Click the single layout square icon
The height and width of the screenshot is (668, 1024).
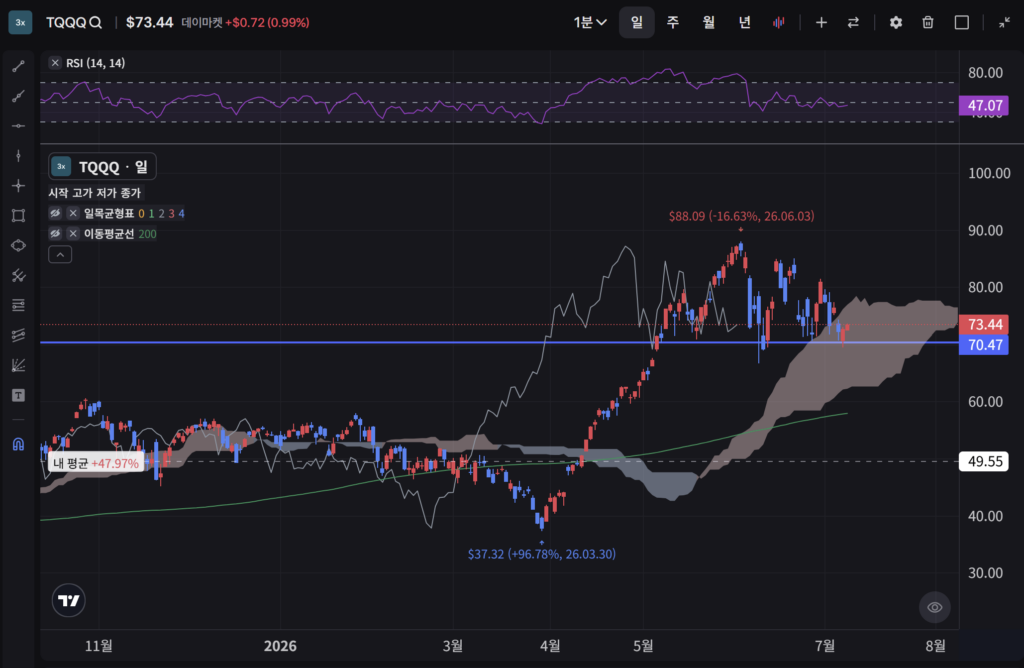[x=961, y=22]
